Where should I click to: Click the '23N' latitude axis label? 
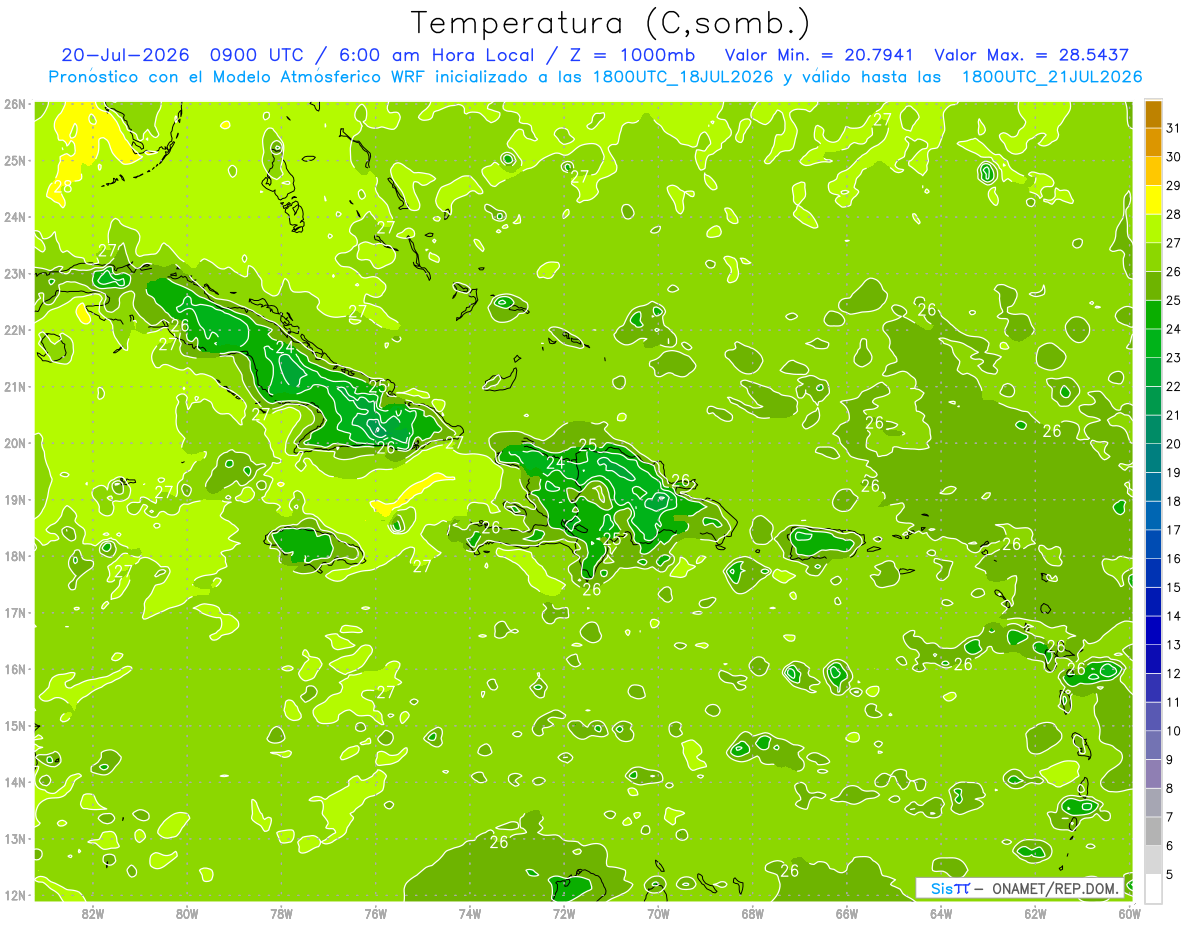click(x=15, y=273)
